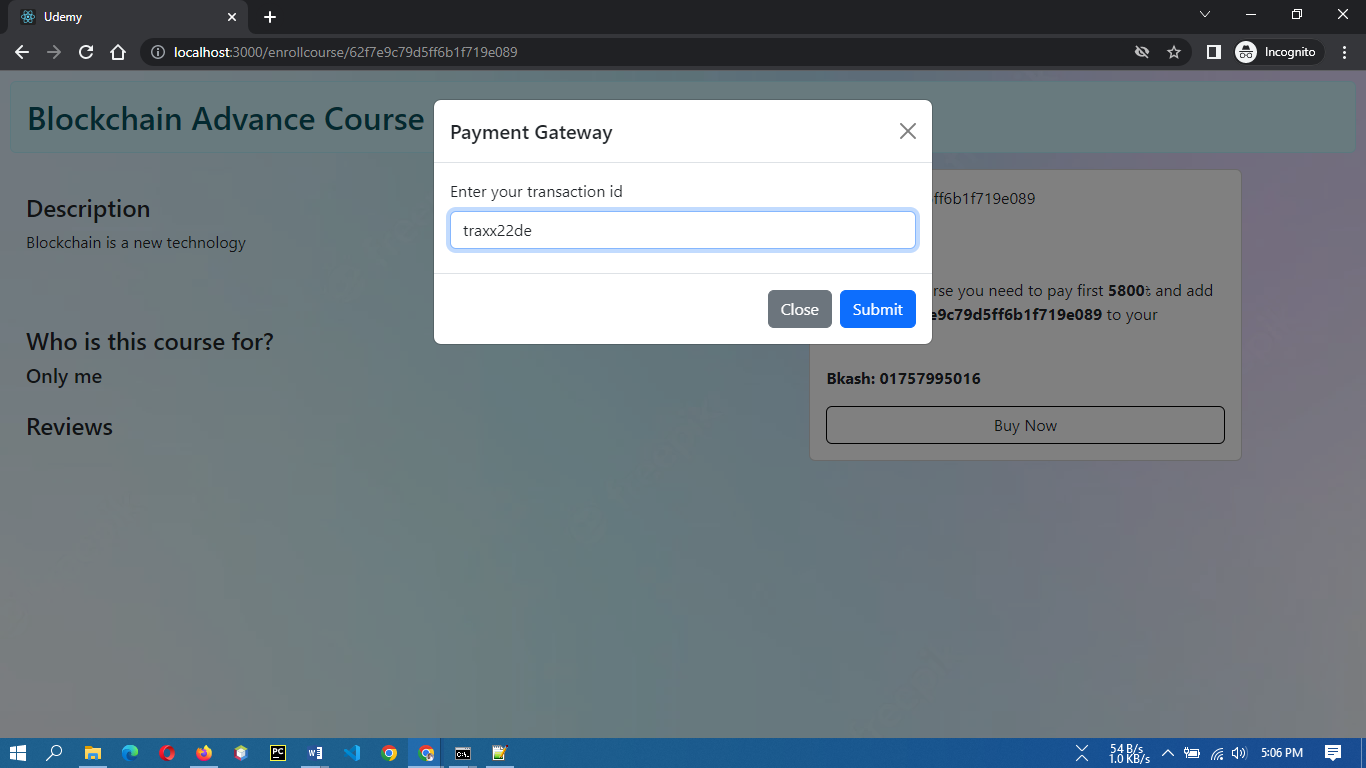Toggle the bookmark star for this page
The height and width of the screenshot is (768, 1366).
1173,51
